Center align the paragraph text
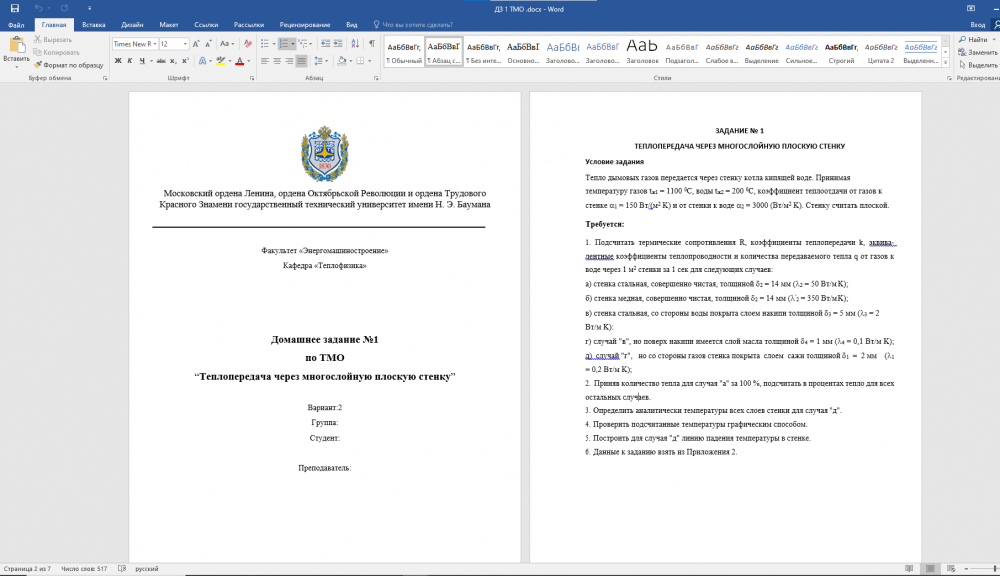1000x576 pixels. pos(277,61)
